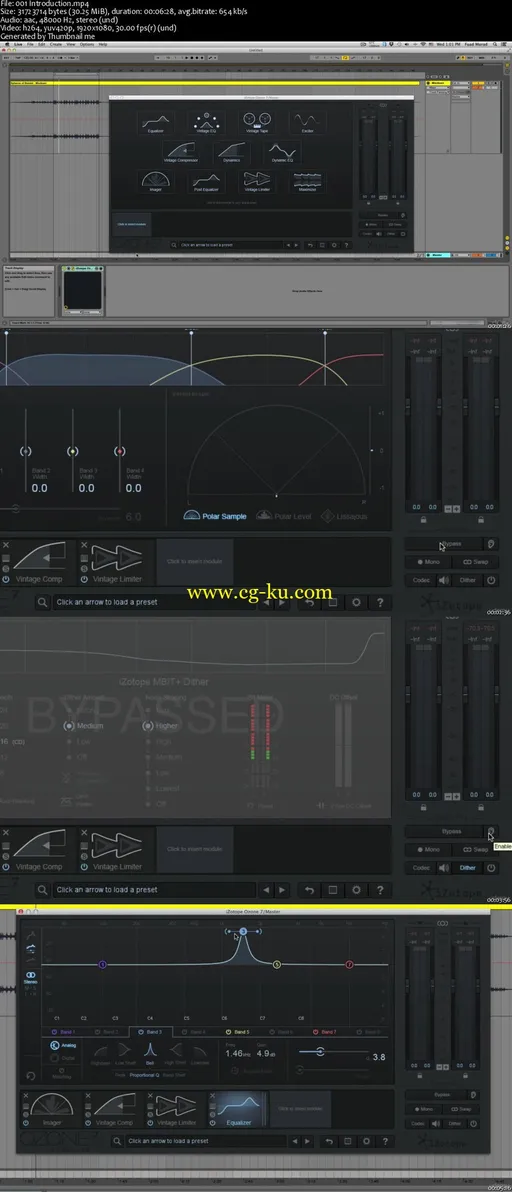Select Imager module tile in the Equalizer frame
This screenshot has width=512, height=1192.
click(x=52, y=1111)
